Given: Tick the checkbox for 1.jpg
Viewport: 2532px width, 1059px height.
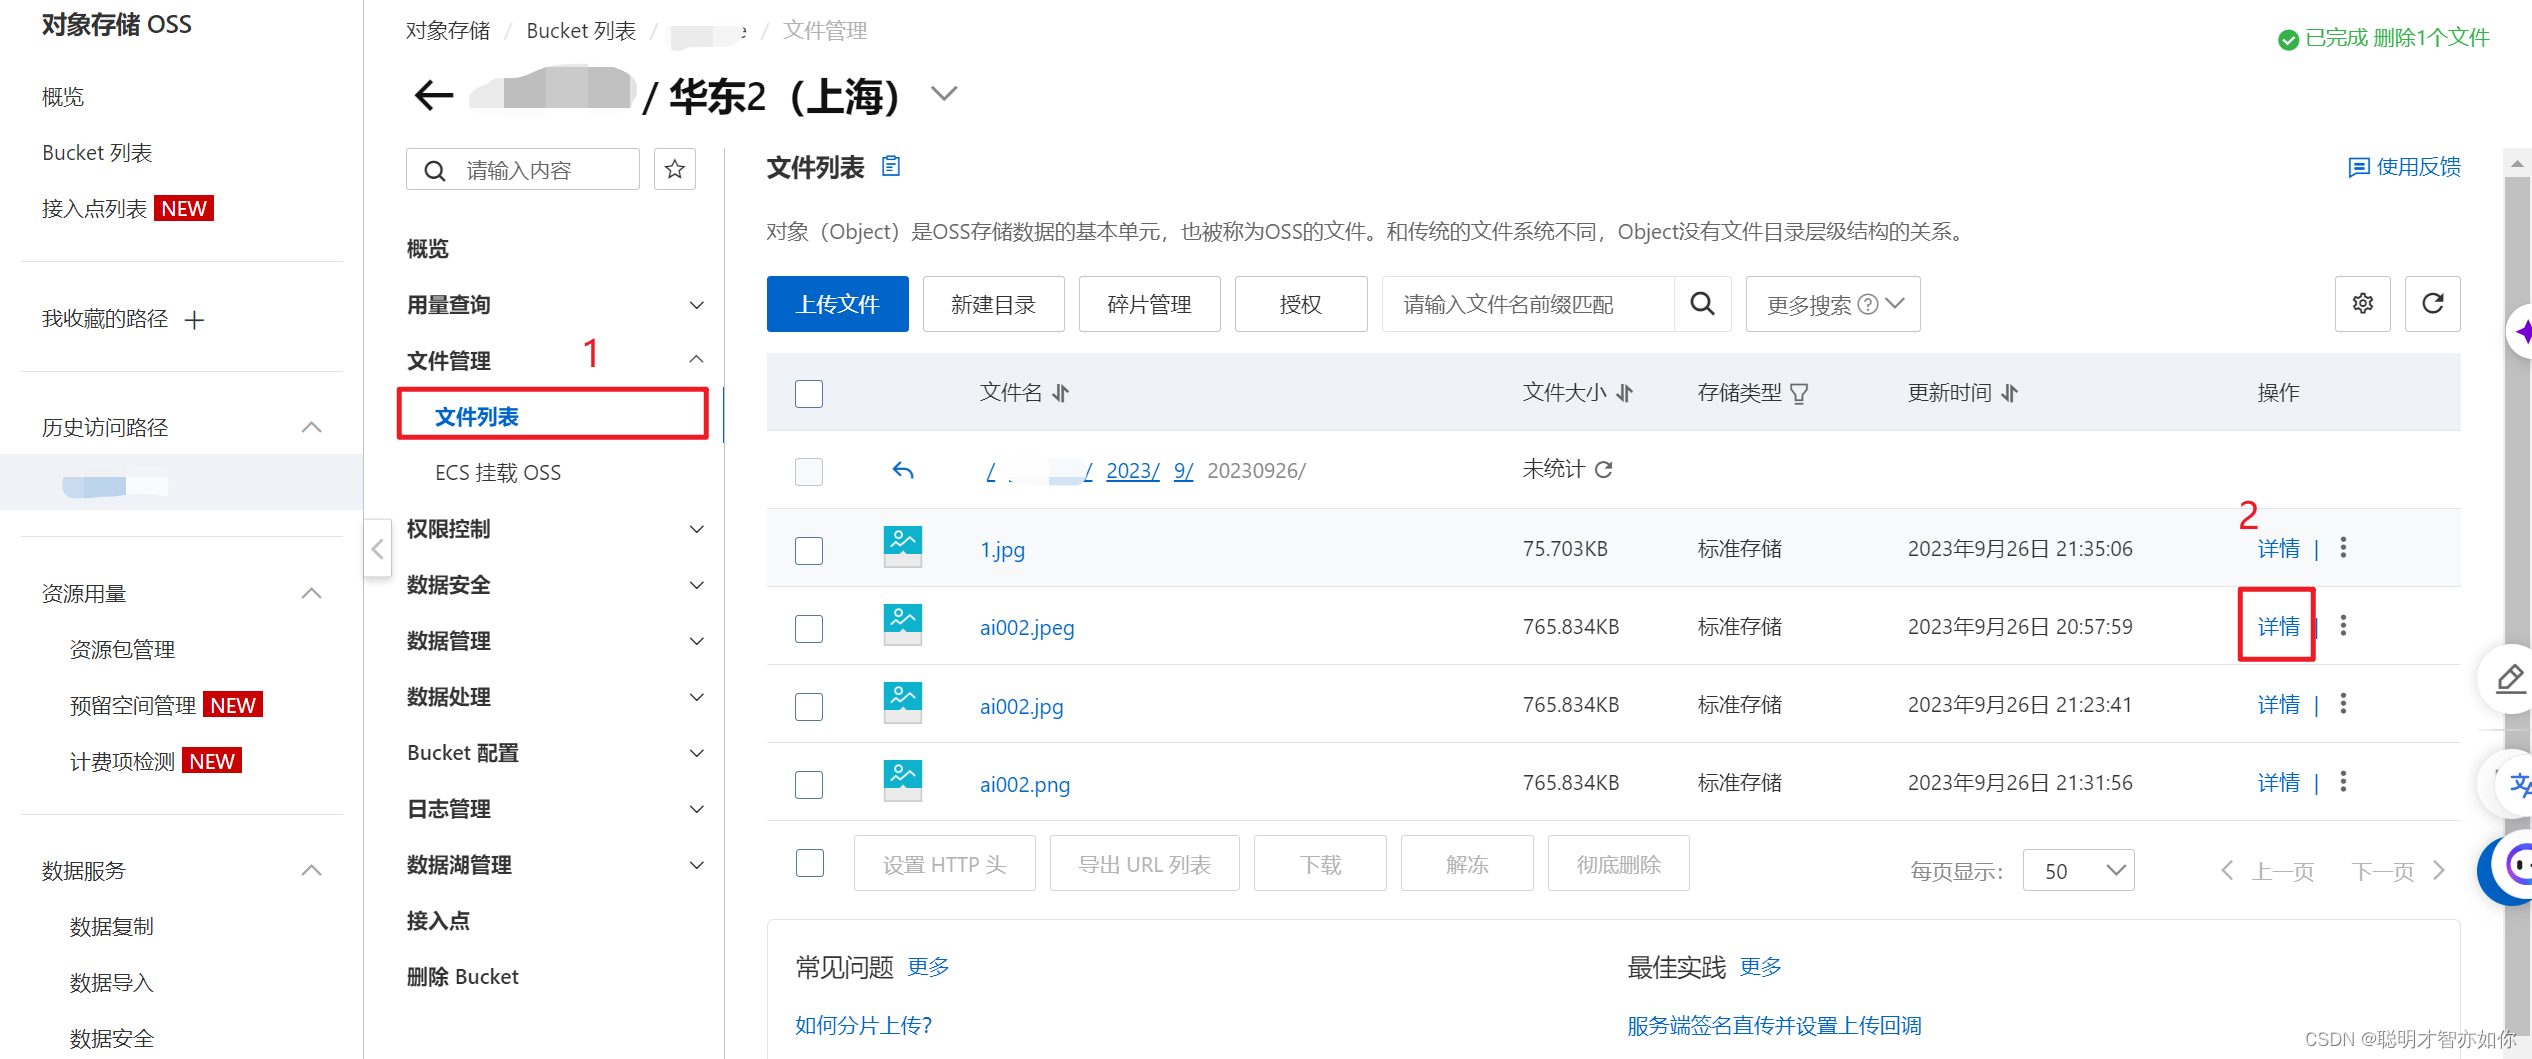Looking at the screenshot, I should 809,550.
